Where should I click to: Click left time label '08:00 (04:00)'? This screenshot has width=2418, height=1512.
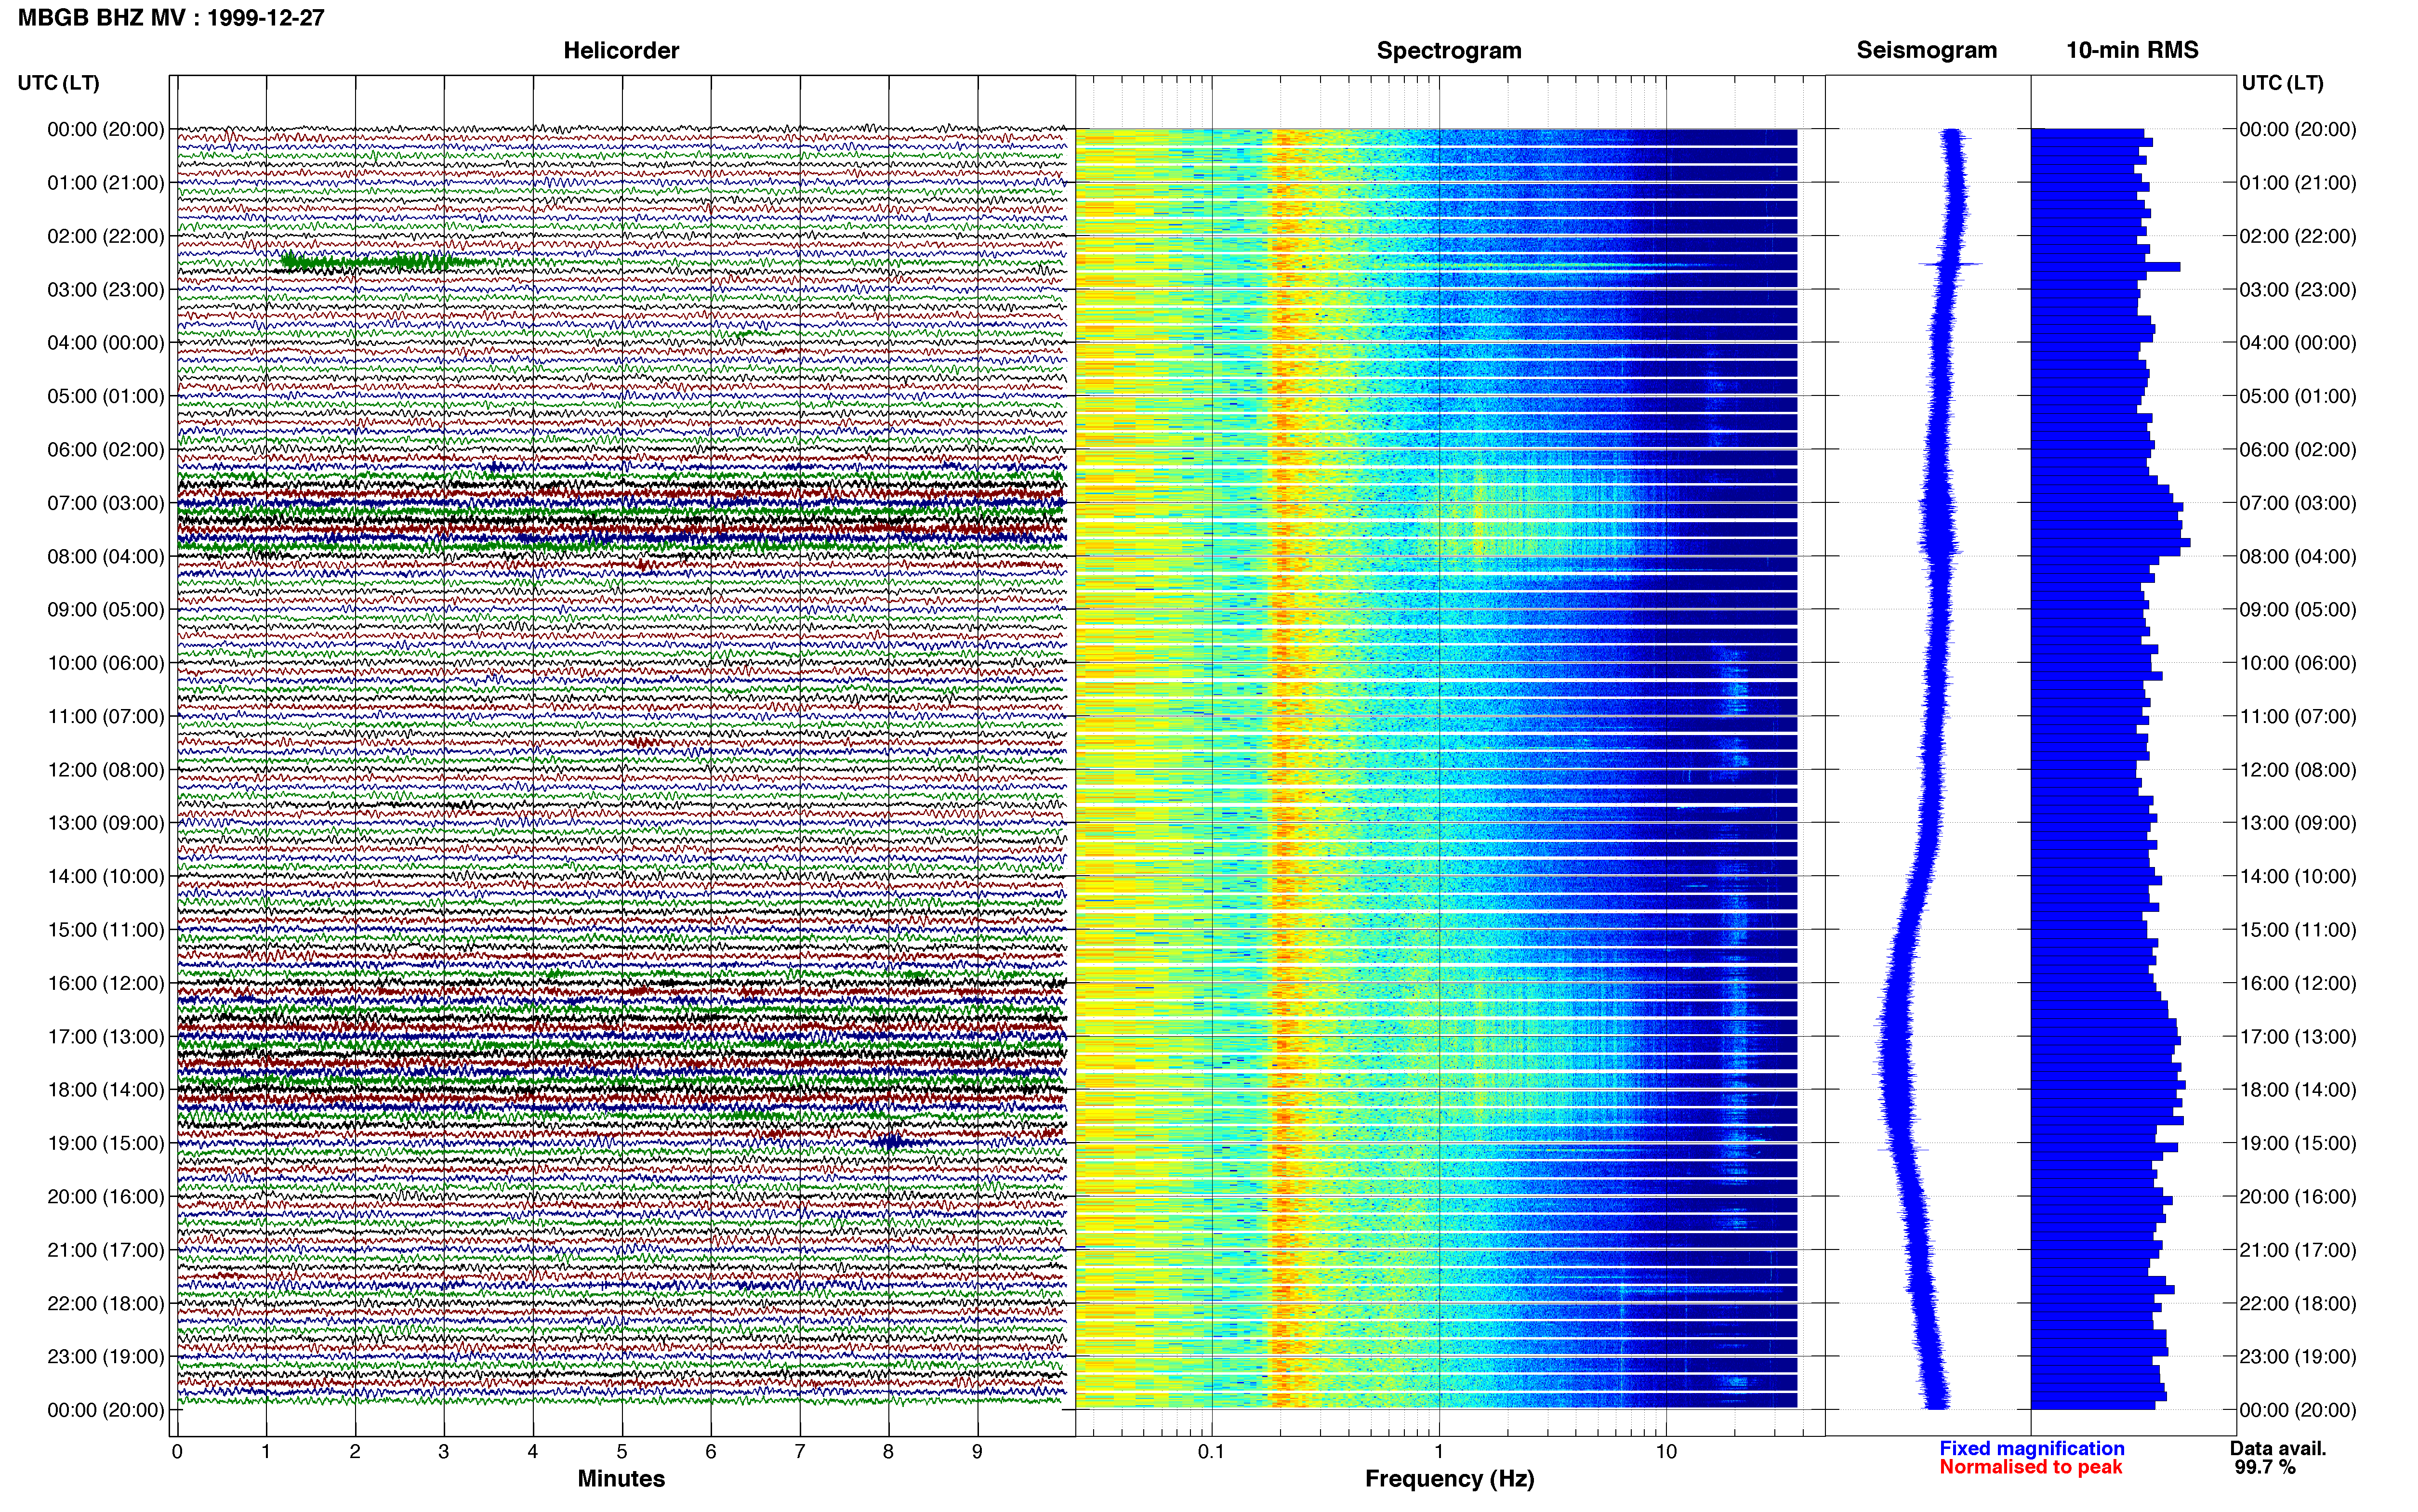tap(106, 556)
